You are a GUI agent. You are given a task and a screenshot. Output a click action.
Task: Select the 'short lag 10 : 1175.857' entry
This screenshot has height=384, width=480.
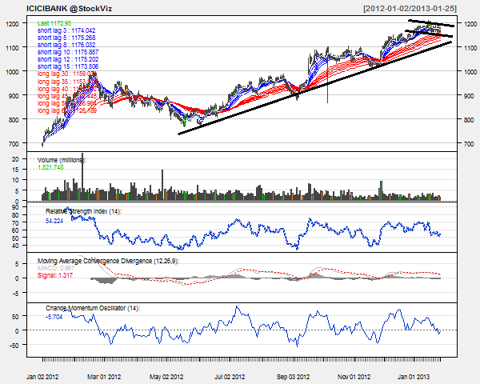68,52
